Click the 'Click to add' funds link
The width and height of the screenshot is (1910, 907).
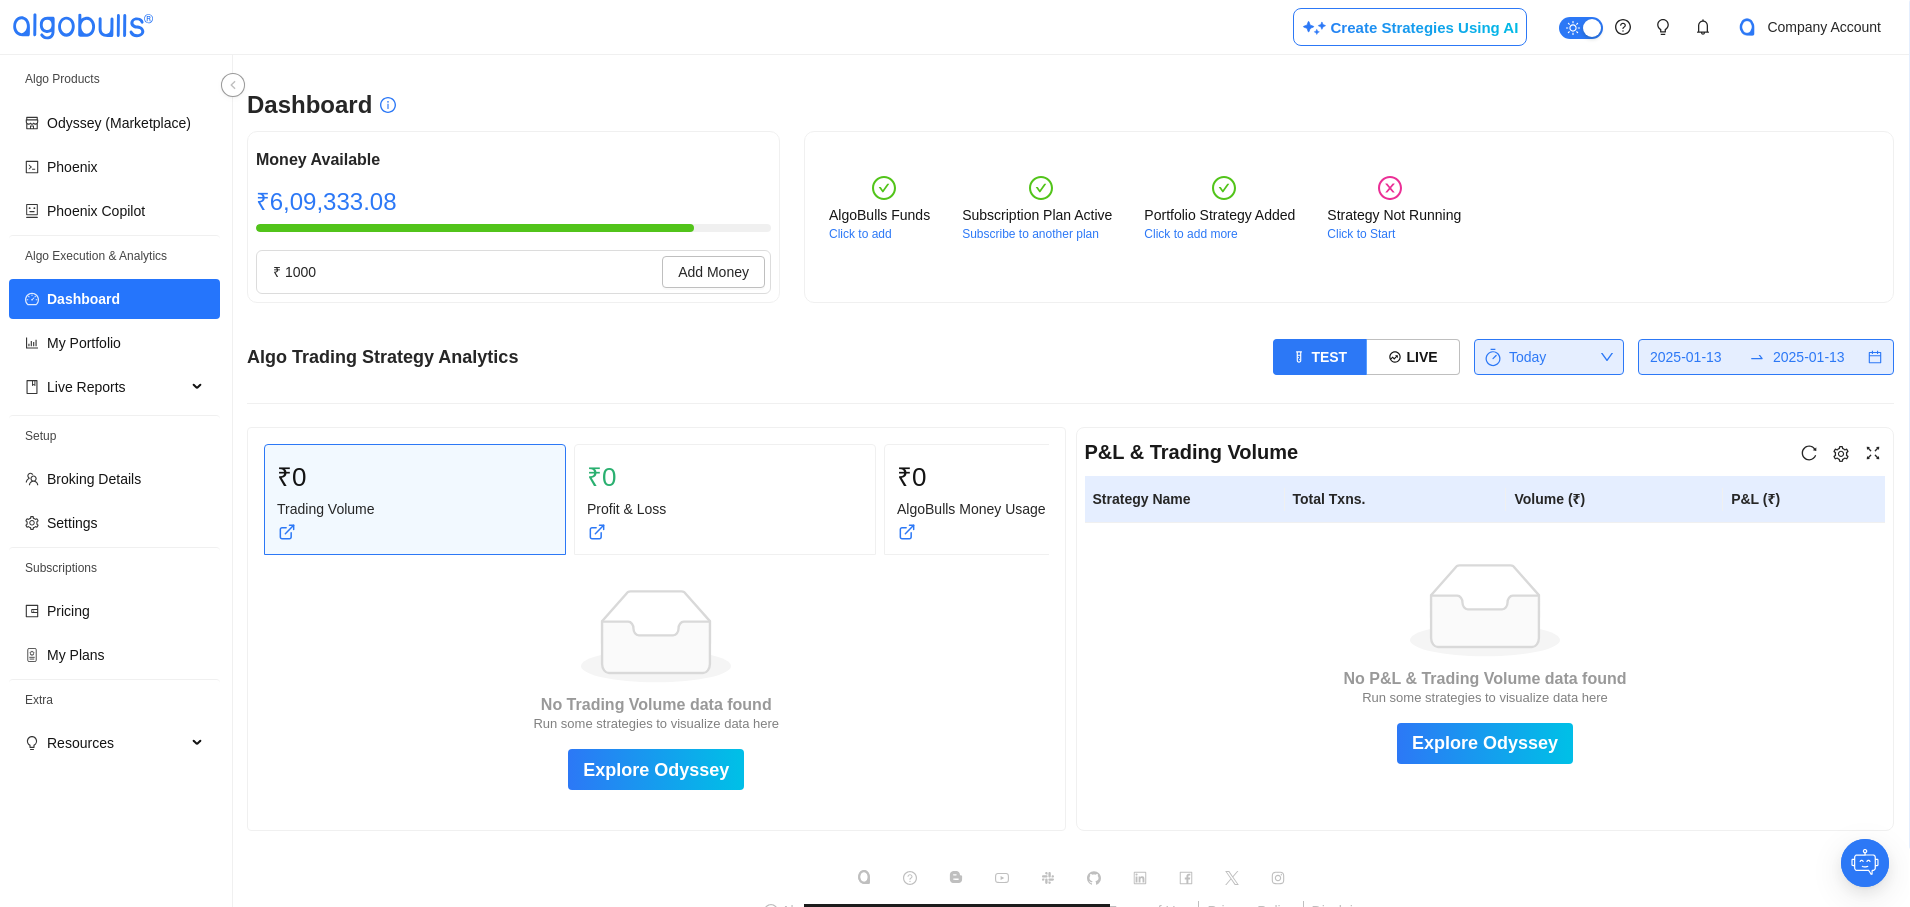(860, 234)
